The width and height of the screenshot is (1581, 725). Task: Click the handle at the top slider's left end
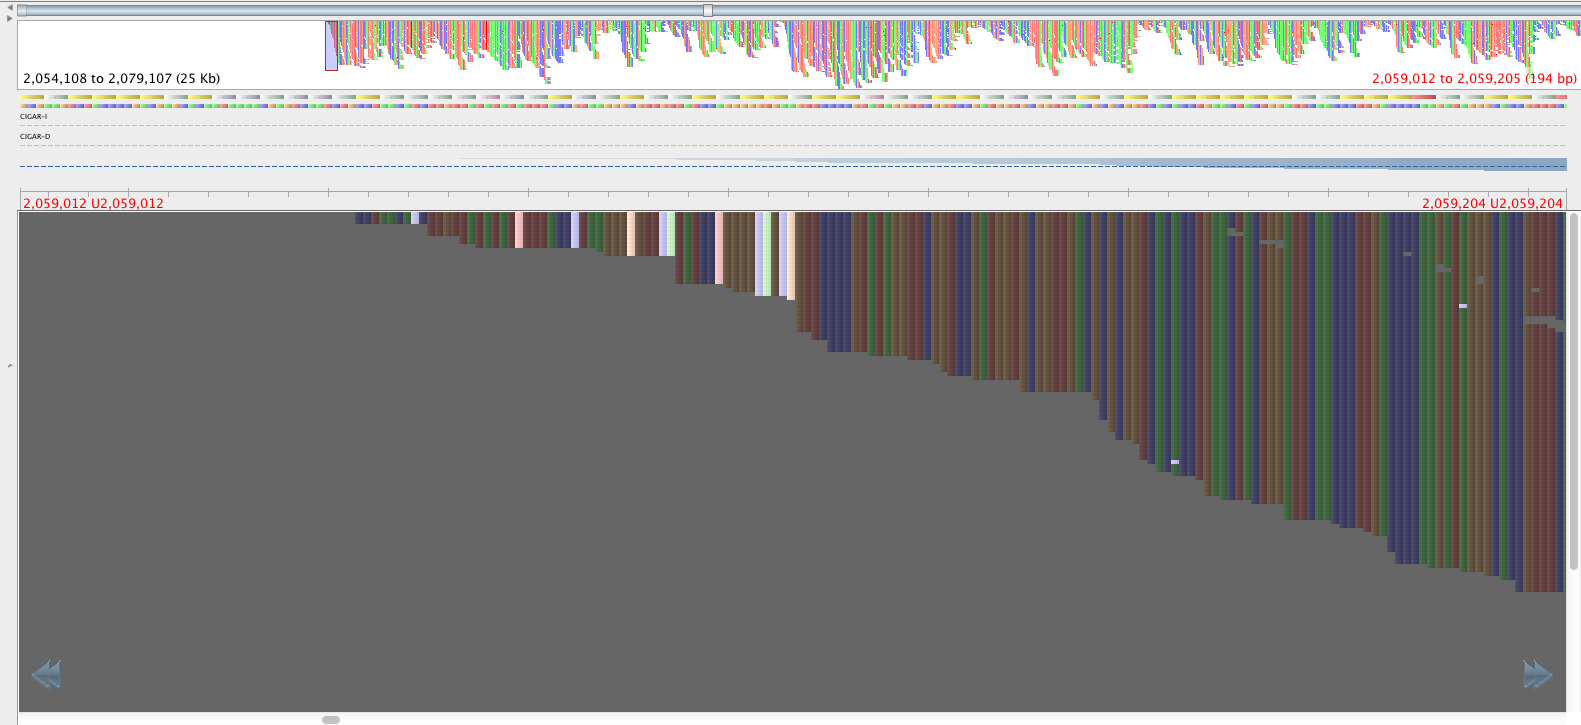(23, 10)
